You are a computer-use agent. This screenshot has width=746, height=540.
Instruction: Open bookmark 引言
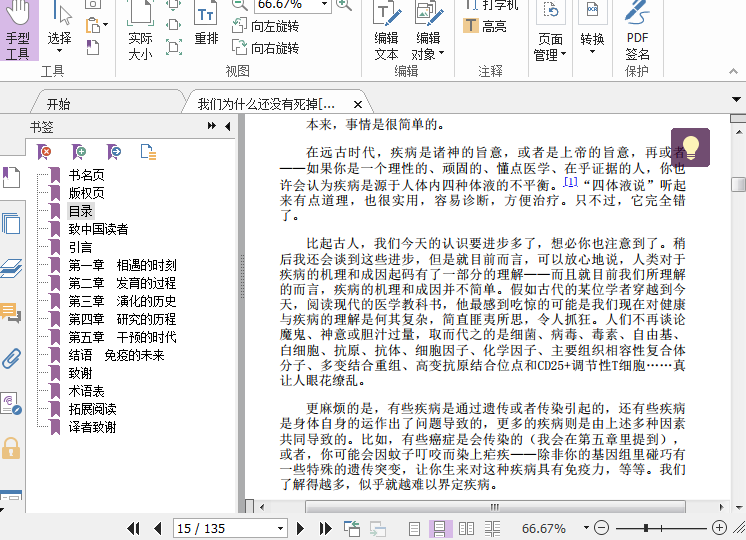pyautogui.click(x=80, y=247)
